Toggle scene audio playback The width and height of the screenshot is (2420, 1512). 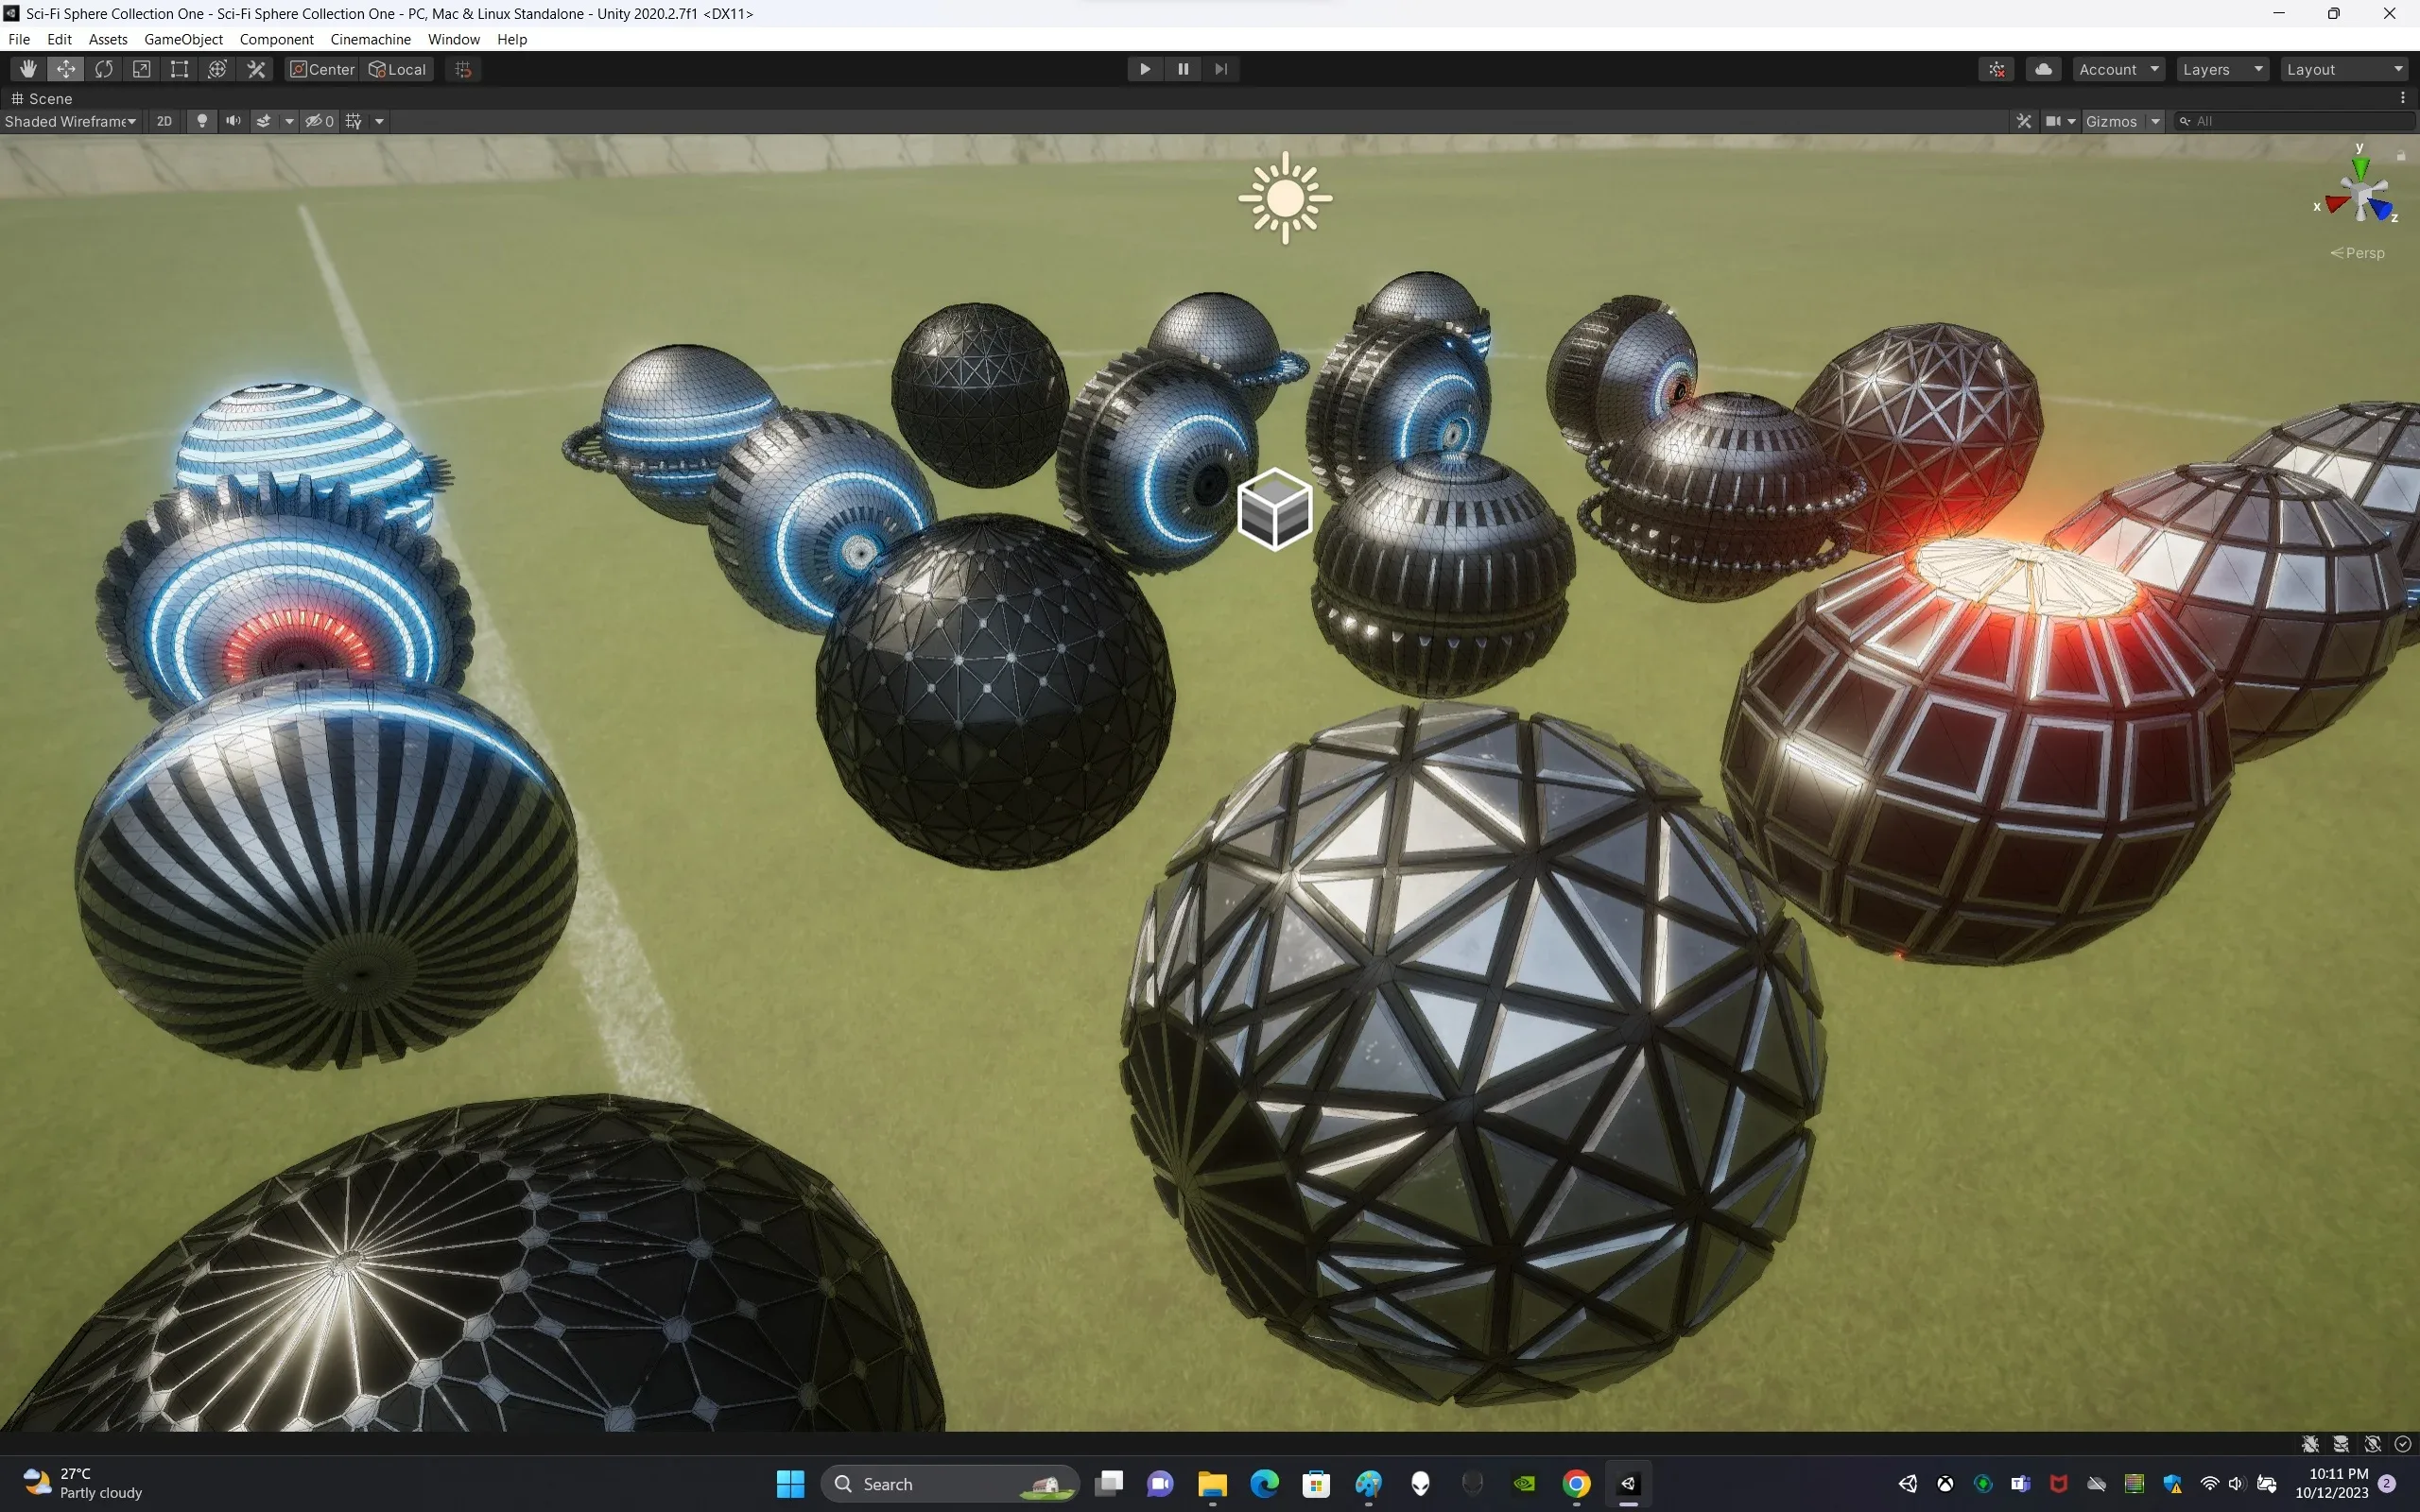click(233, 121)
